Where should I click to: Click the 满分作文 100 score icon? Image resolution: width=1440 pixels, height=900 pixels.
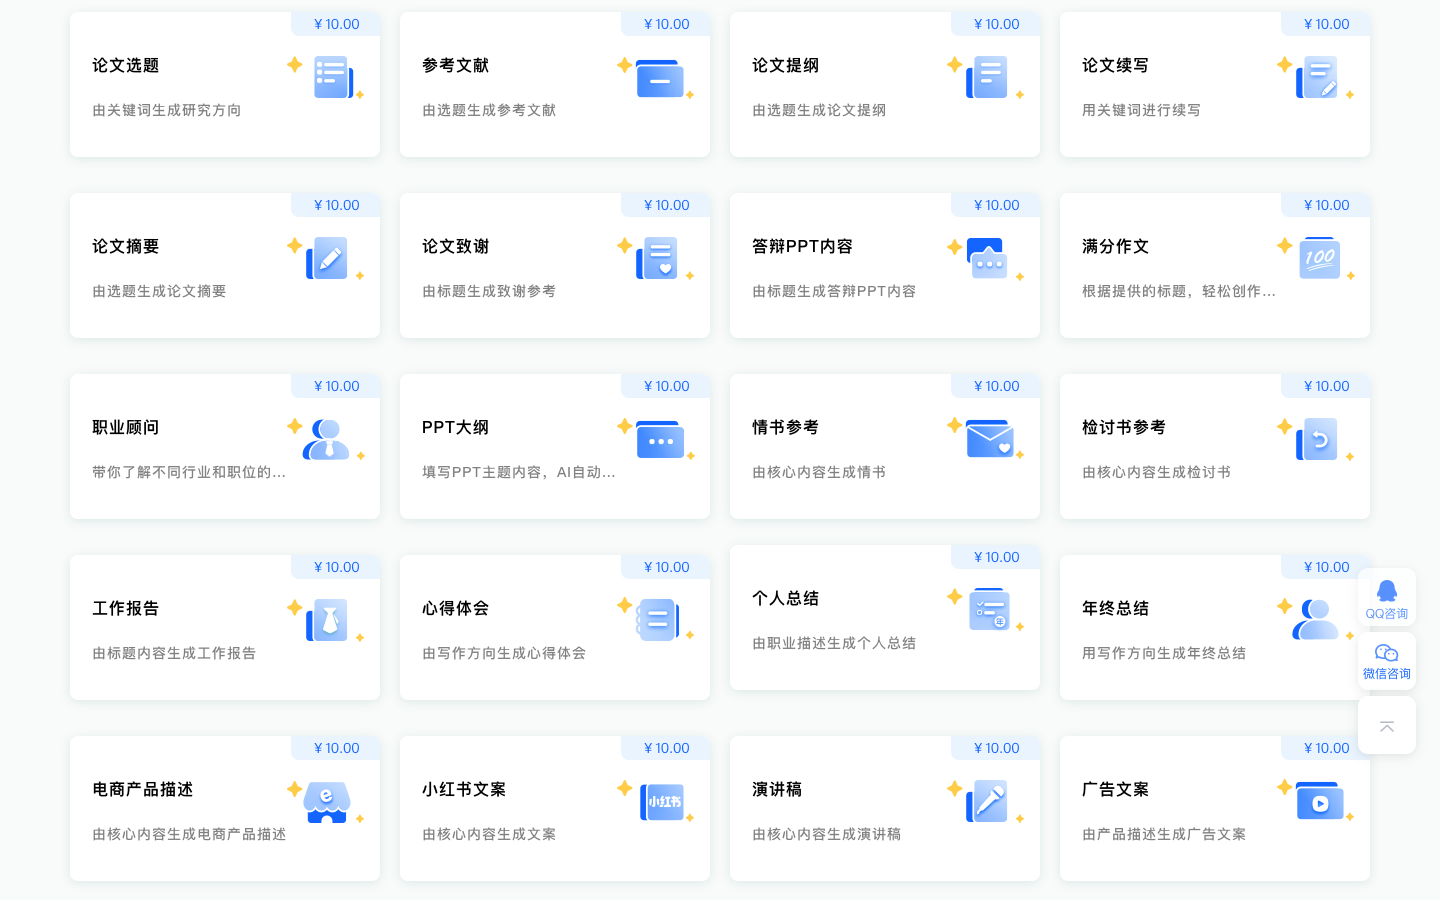pyautogui.click(x=1319, y=259)
